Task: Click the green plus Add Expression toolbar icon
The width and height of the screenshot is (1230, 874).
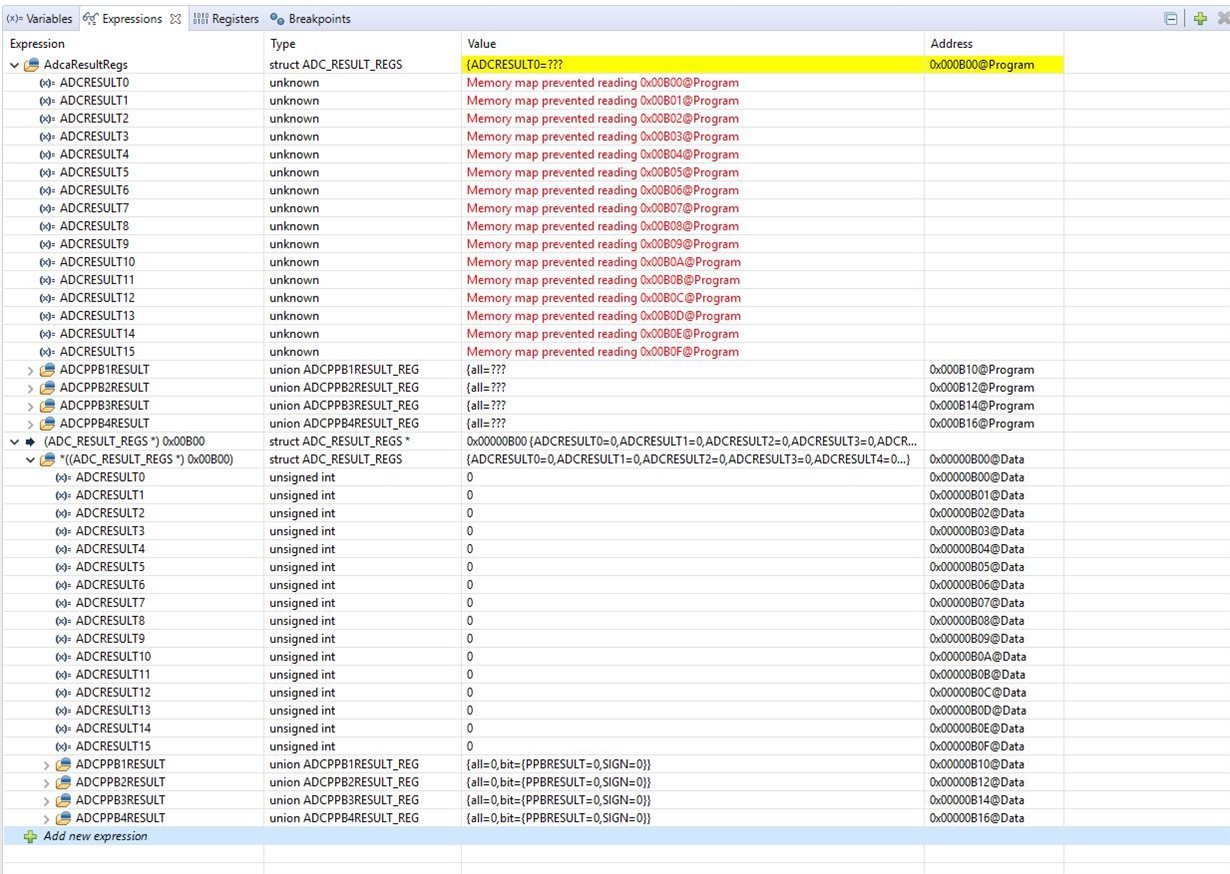Action: (x=1200, y=19)
